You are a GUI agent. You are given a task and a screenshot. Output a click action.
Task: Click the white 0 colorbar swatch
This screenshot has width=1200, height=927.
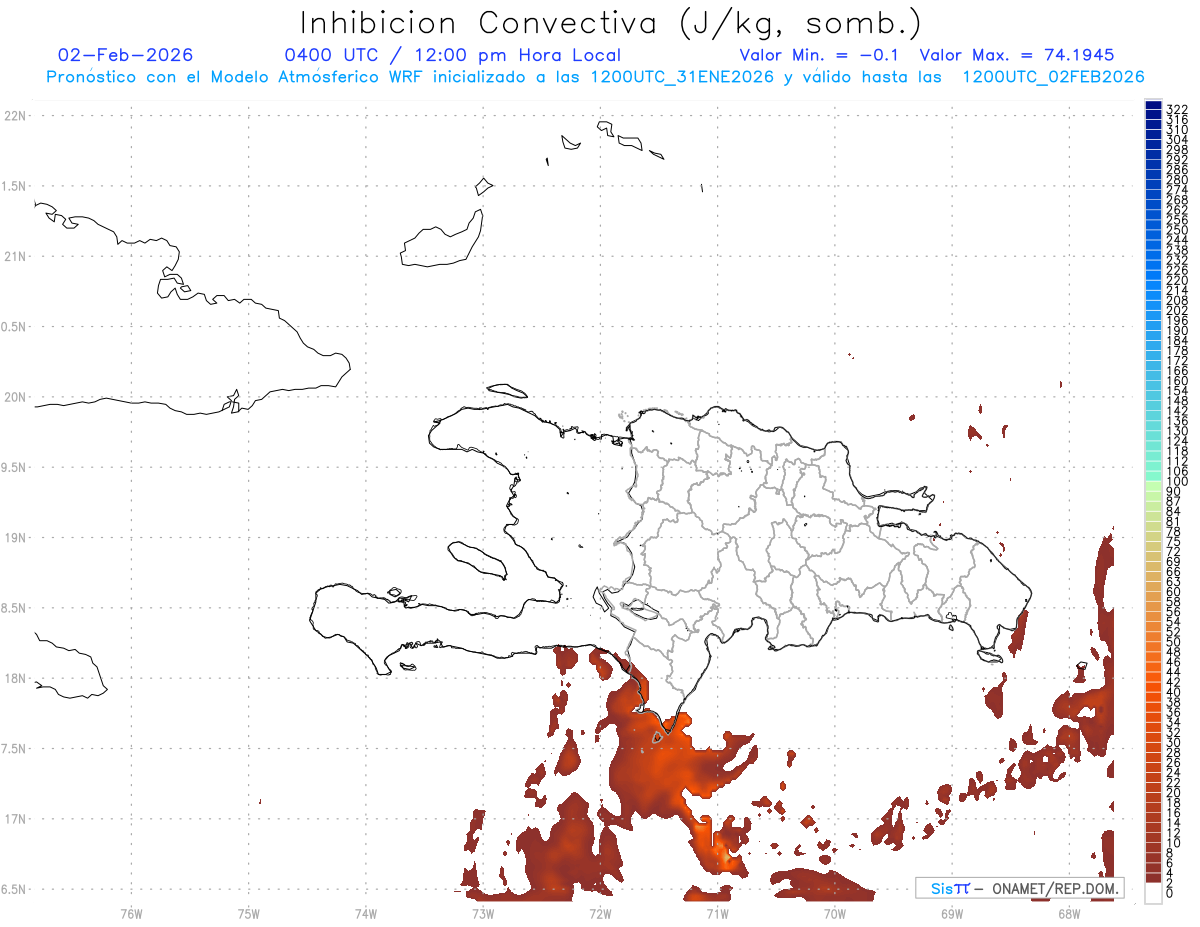(x=1153, y=893)
